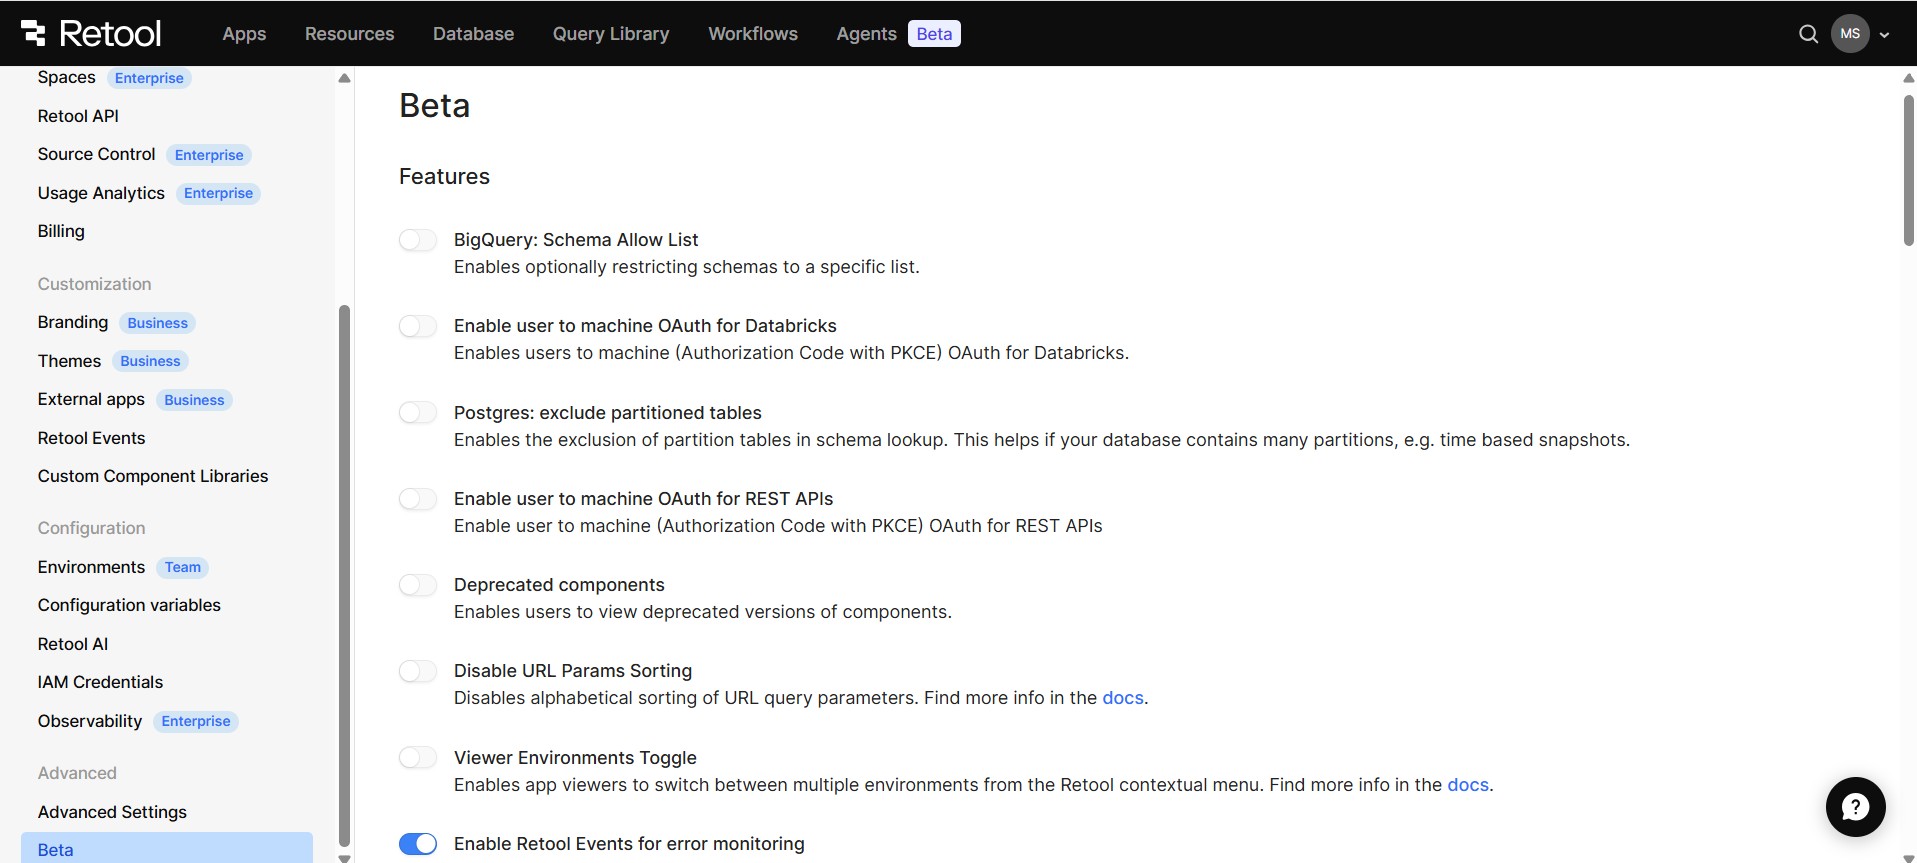
Task: Click Business badge next to External apps
Action: coord(194,400)
